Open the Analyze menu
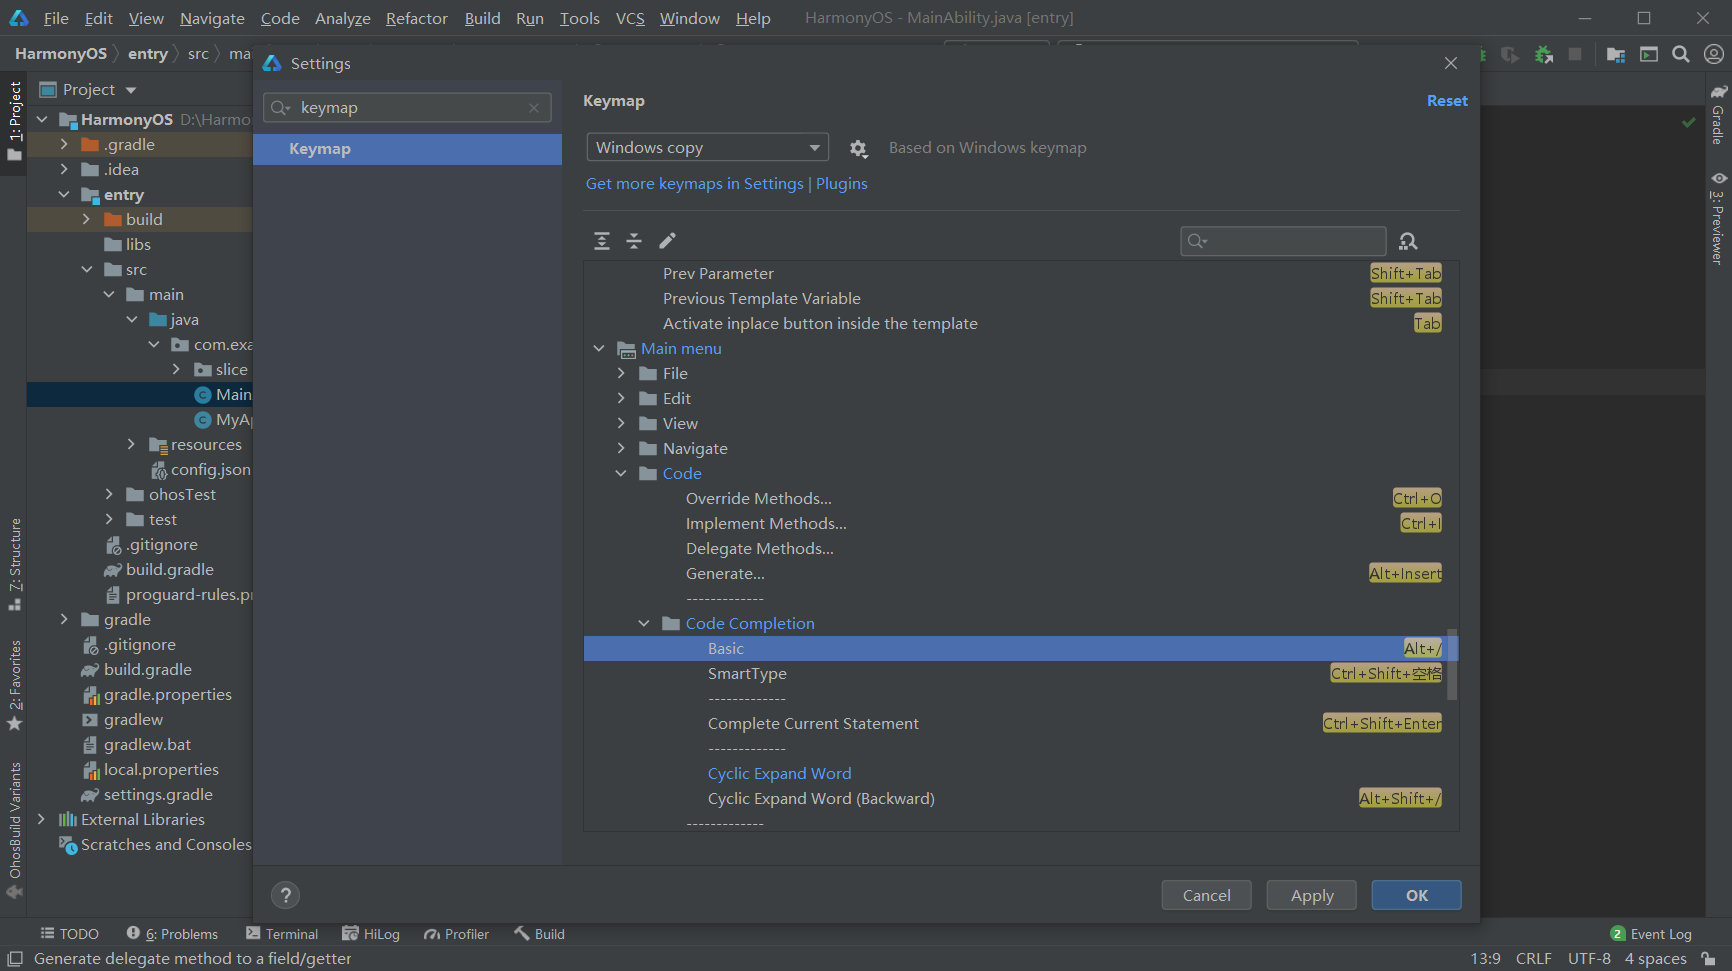 pos(343,18)
